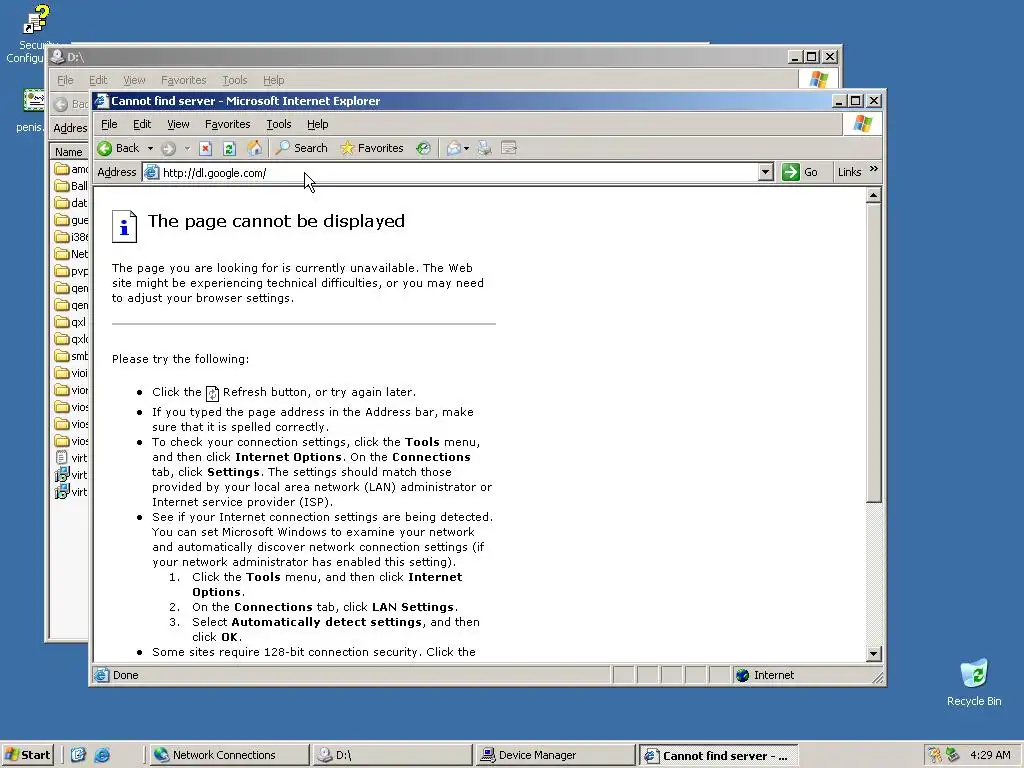Open Edit menu in the D:\ window
The height and width of the screenshot is (768, 1024).
tap(98, 80)
